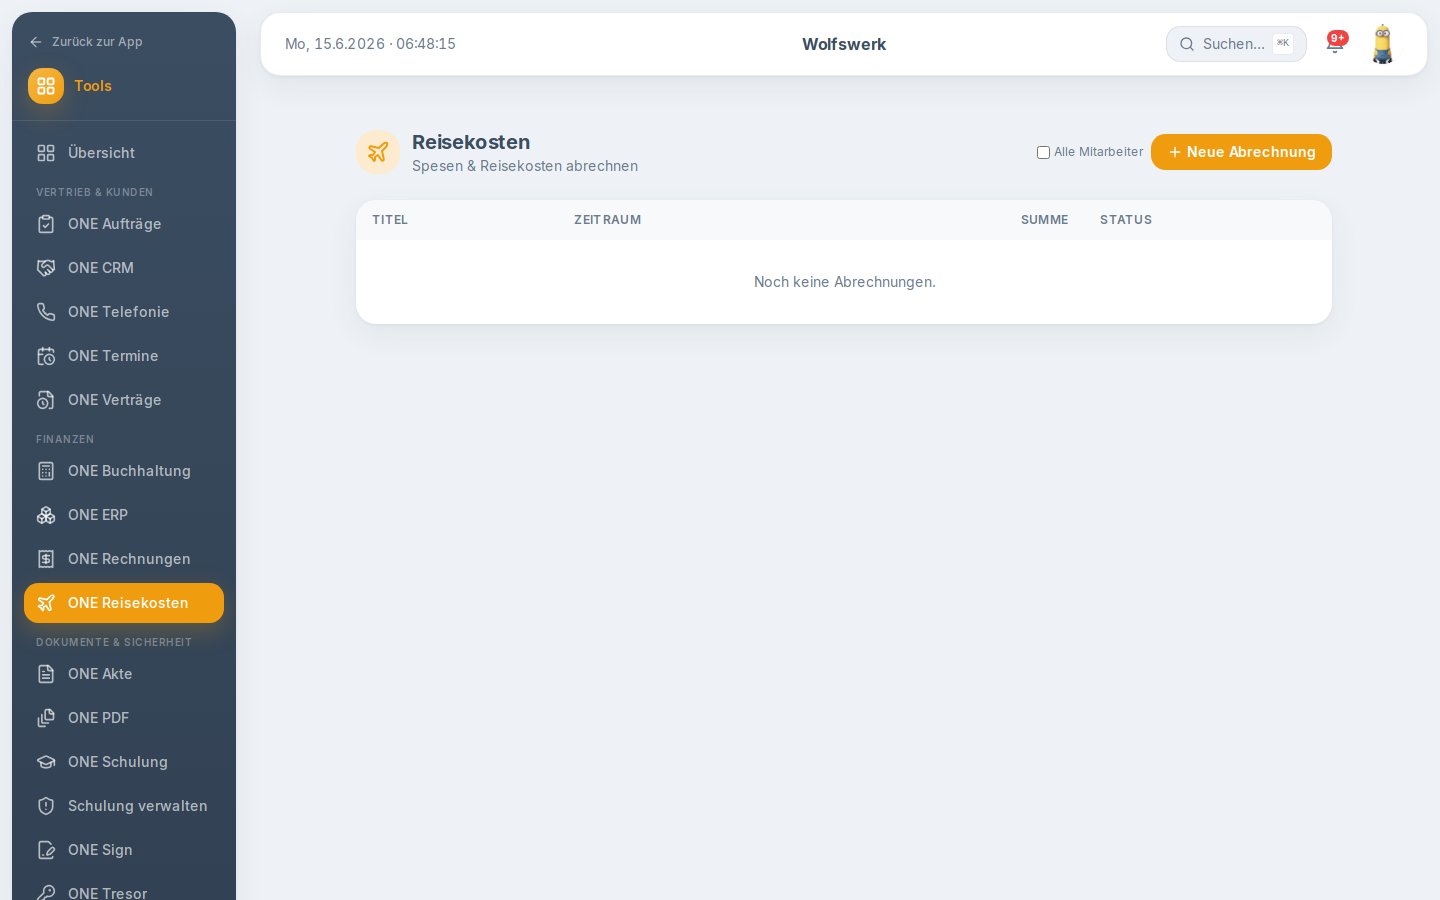The width and height of the screenshot is (1440, 900).
Task: Select the active ONE Reisekosten item
Action: [x=124, y=603]
